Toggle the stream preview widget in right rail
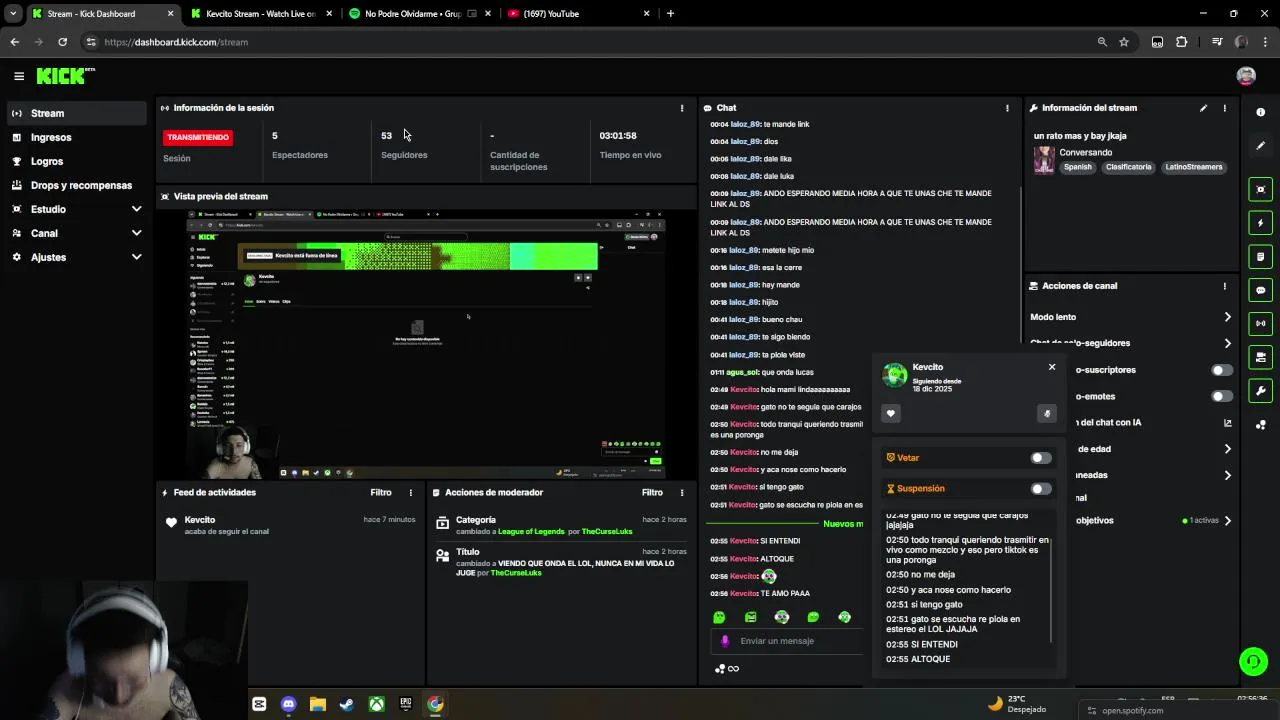 click(1260, 189)
